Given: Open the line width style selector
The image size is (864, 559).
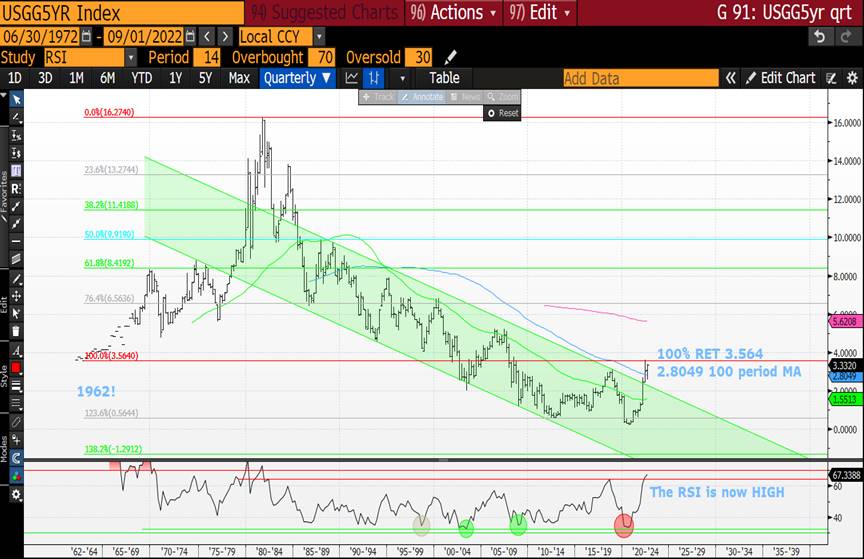Looking at the screenshot, I should click(x=17, y=386).
